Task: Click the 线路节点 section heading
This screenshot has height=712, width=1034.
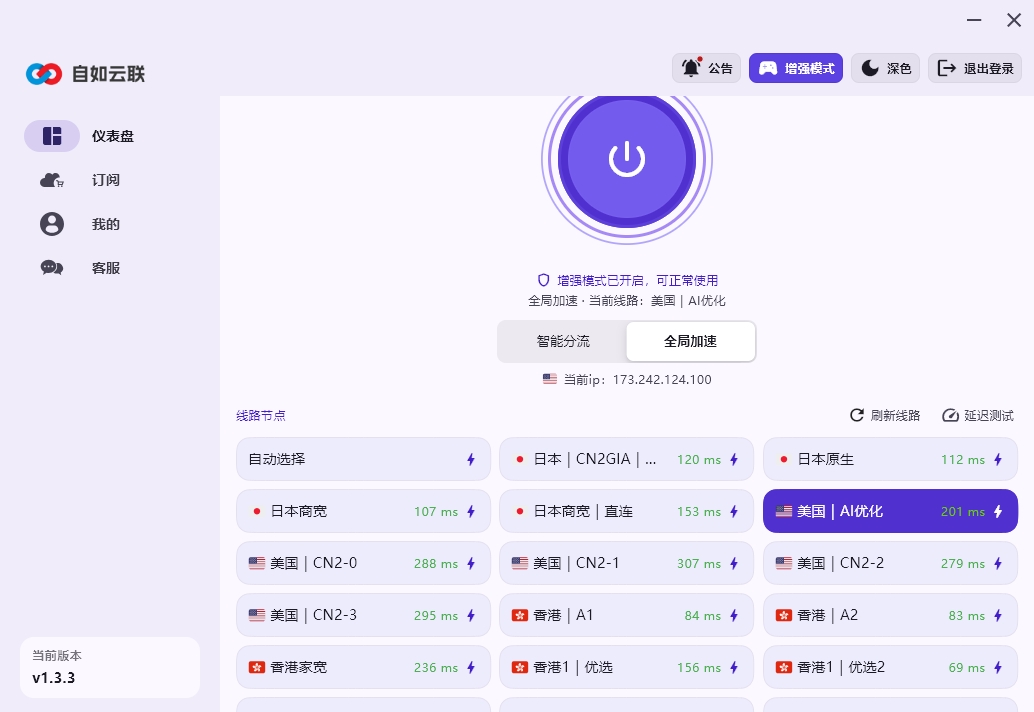Action: tap(261, 415)
